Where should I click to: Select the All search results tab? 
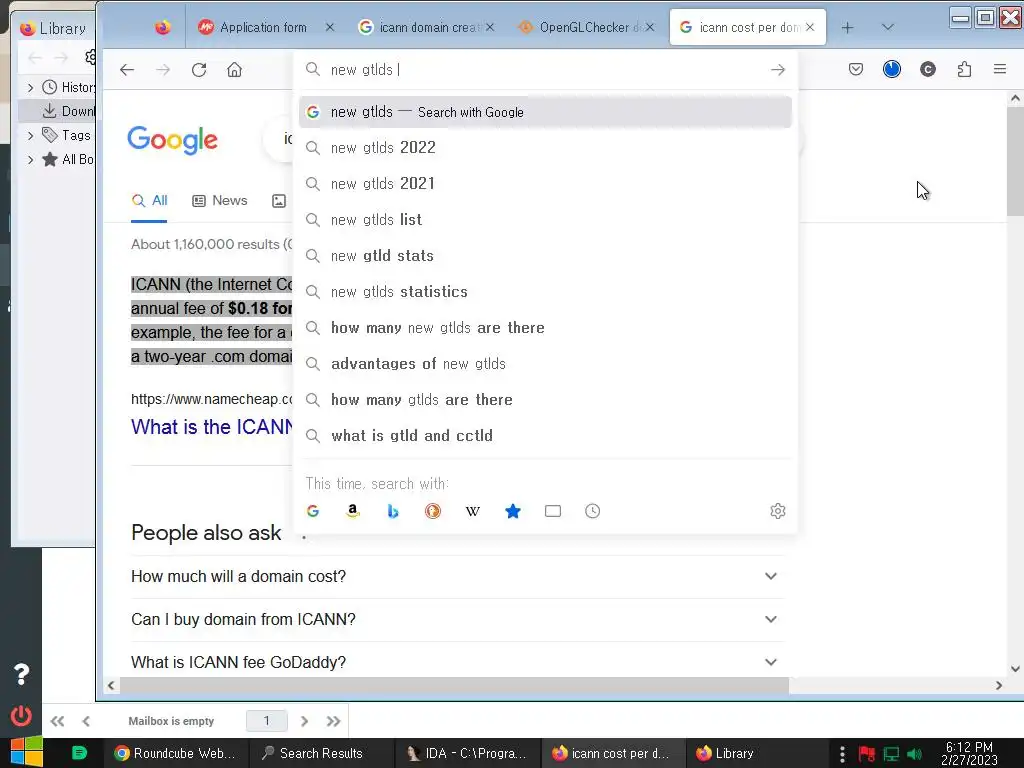(150, 200)
